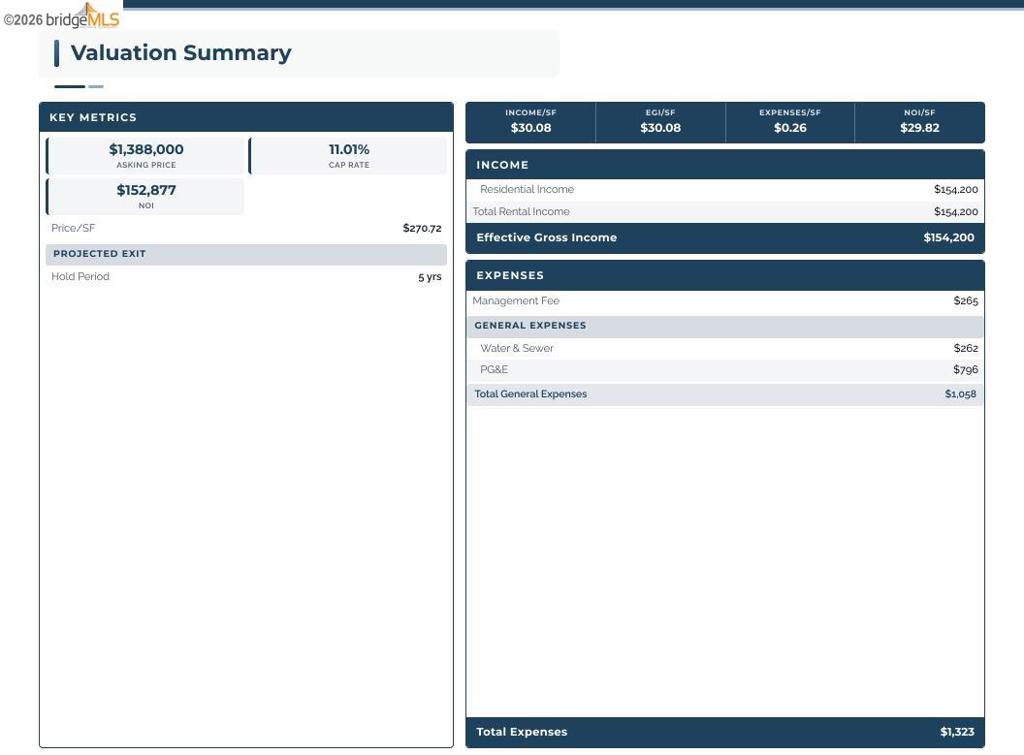Click the GENERAL EXPENSES subheader
The image size is (1024, 755).
(725, 326)
